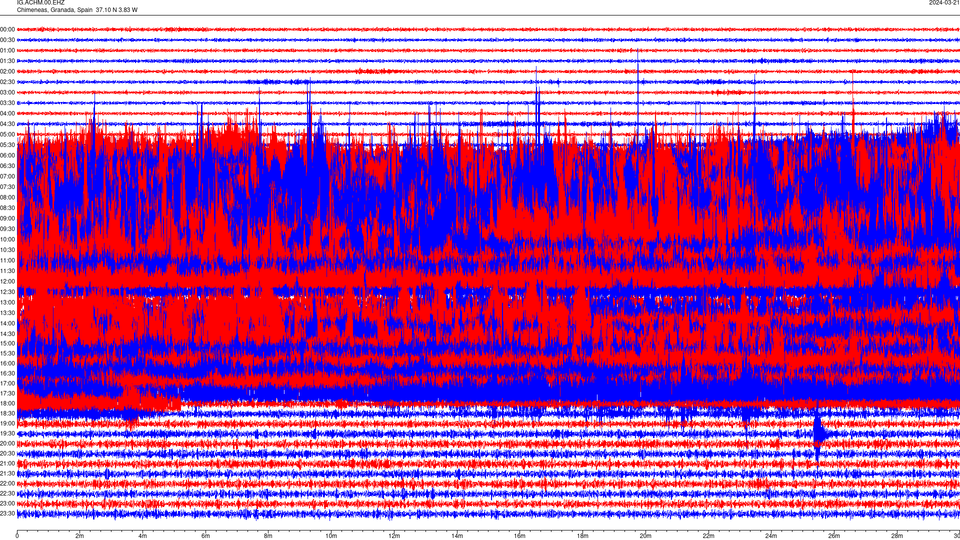Select the 04:30 trace label

[x=8, y=124]
